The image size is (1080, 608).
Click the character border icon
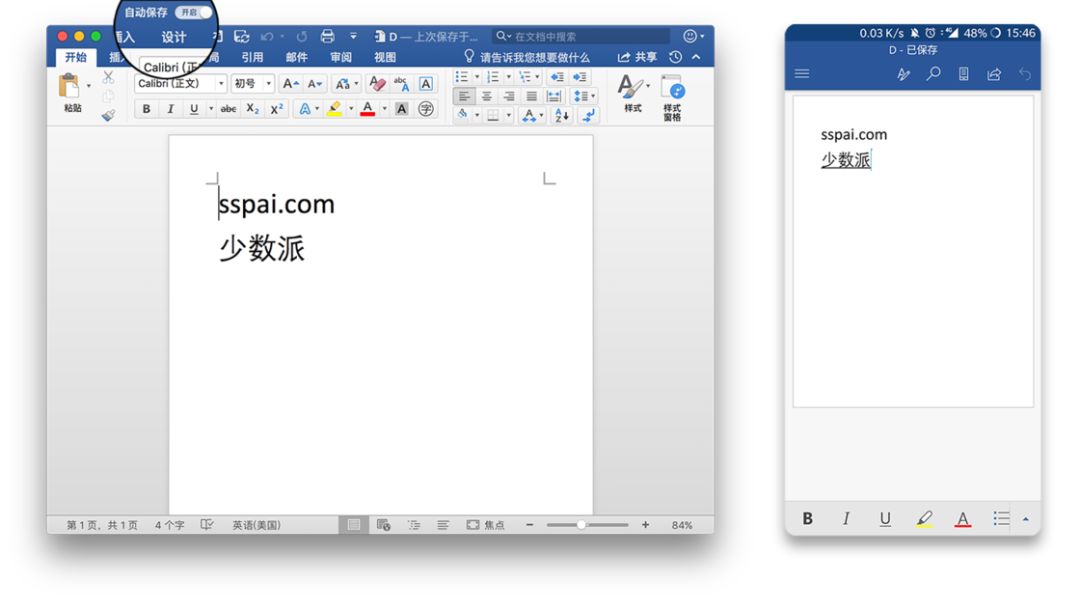click(x=426, y=84)
